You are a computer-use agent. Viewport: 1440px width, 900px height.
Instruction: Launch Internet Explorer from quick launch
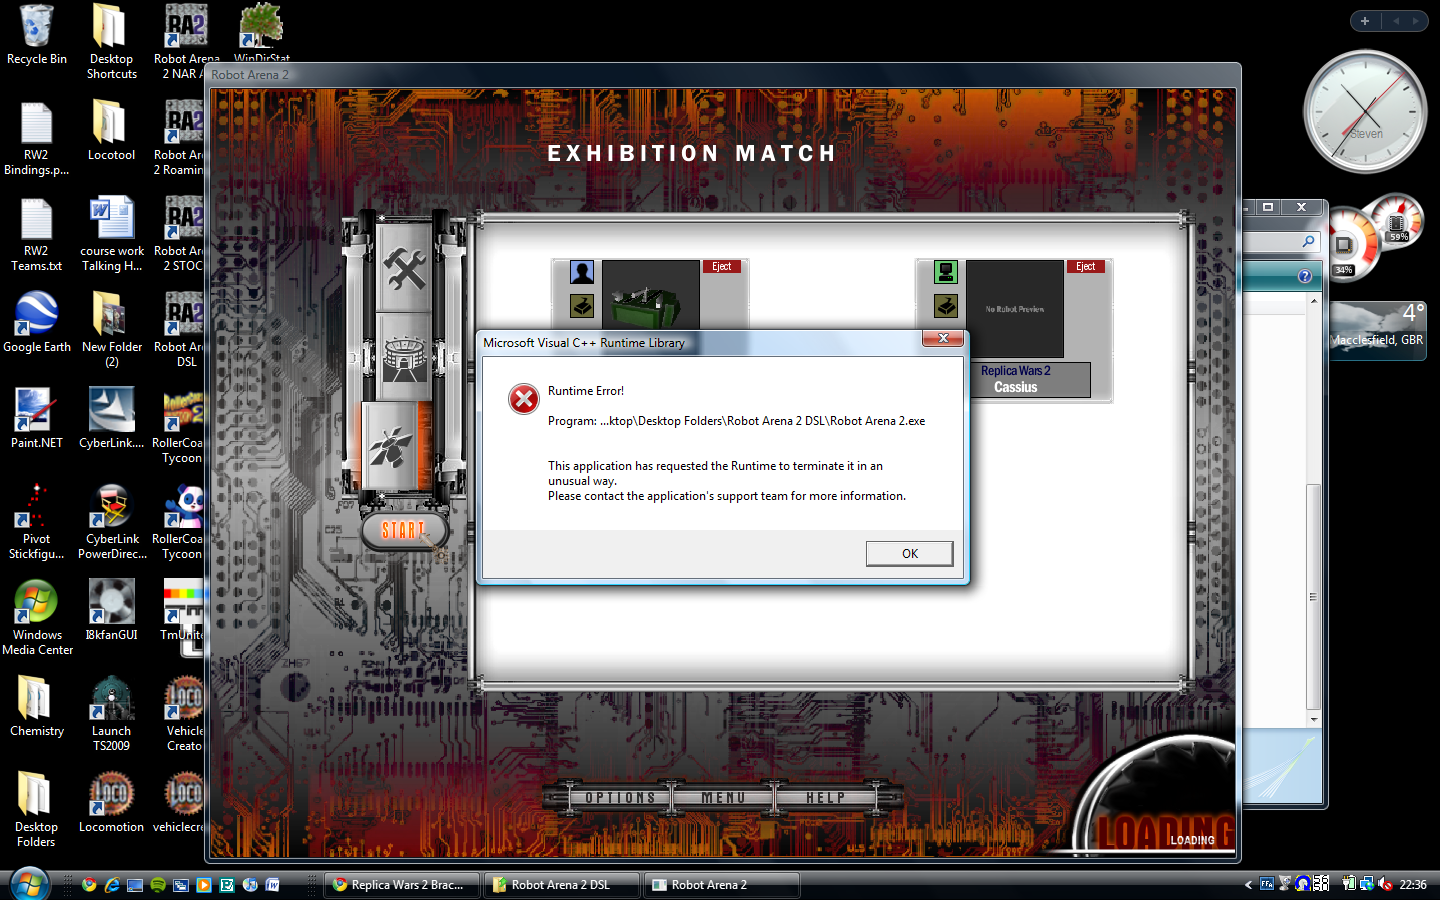click(112, 884)
